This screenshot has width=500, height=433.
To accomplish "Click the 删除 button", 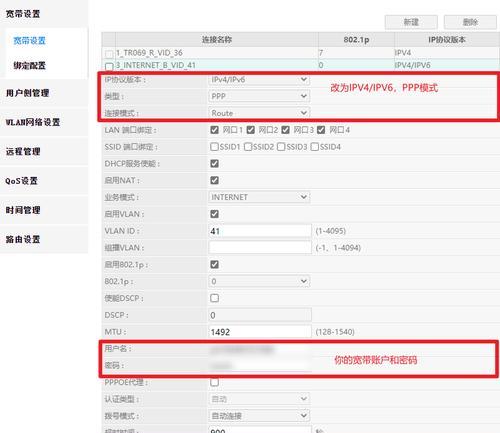I will [x=470, y=22].
